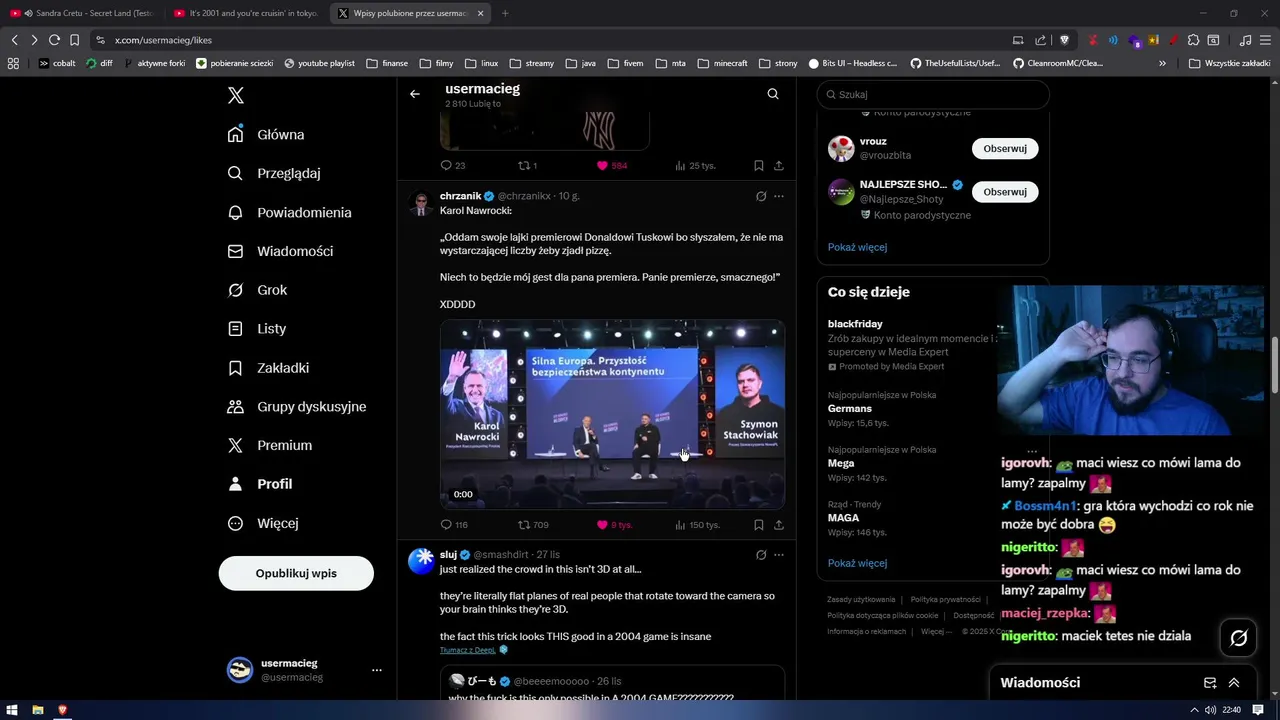The image size is (1280, 720).
Task: Open chrzanik profile avatar
Action: tap(421, 204)
